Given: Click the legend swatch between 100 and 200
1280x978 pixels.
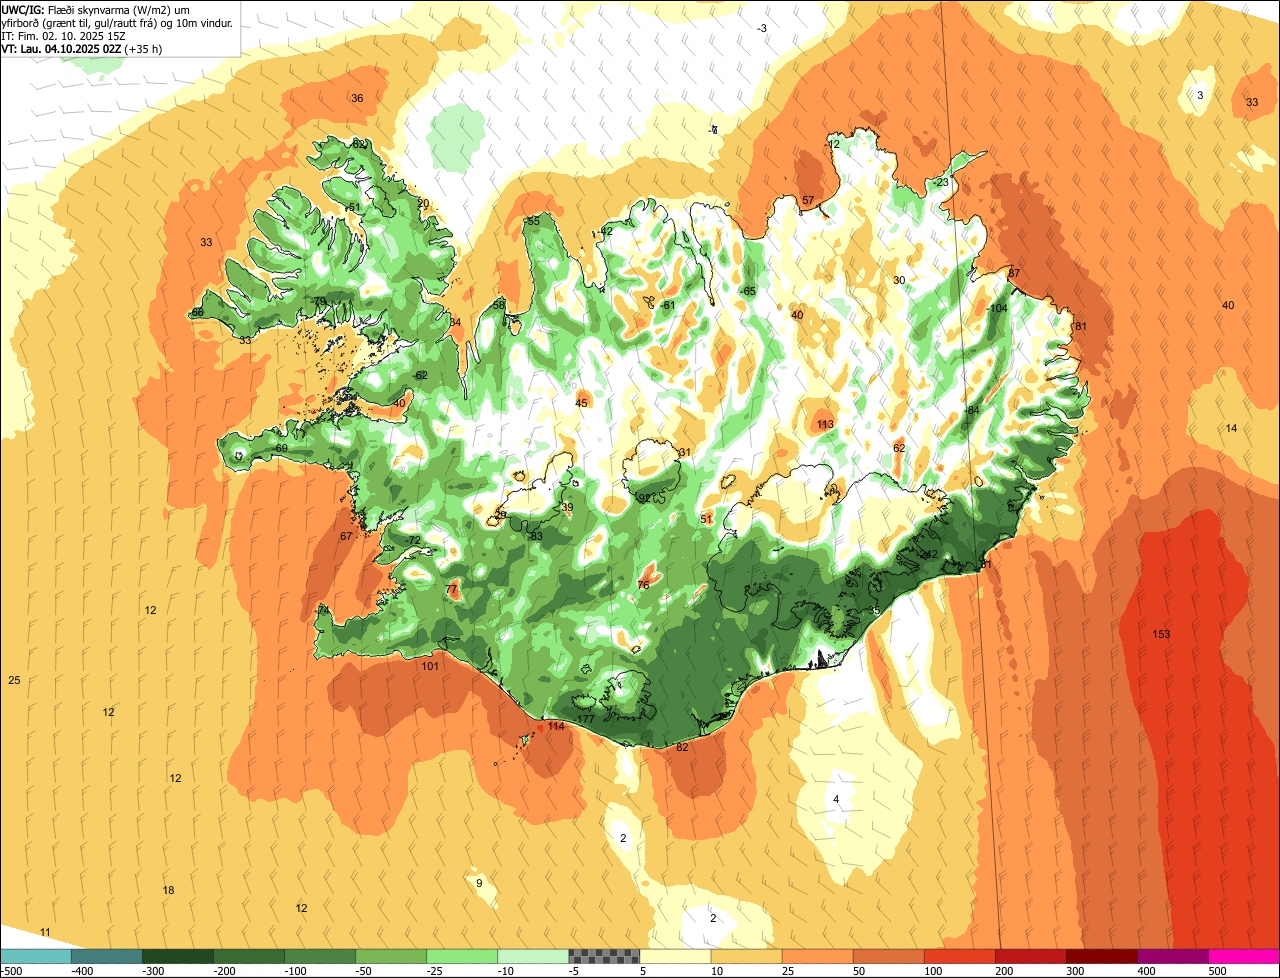Looking at the screenshot, I should (959, 956).
